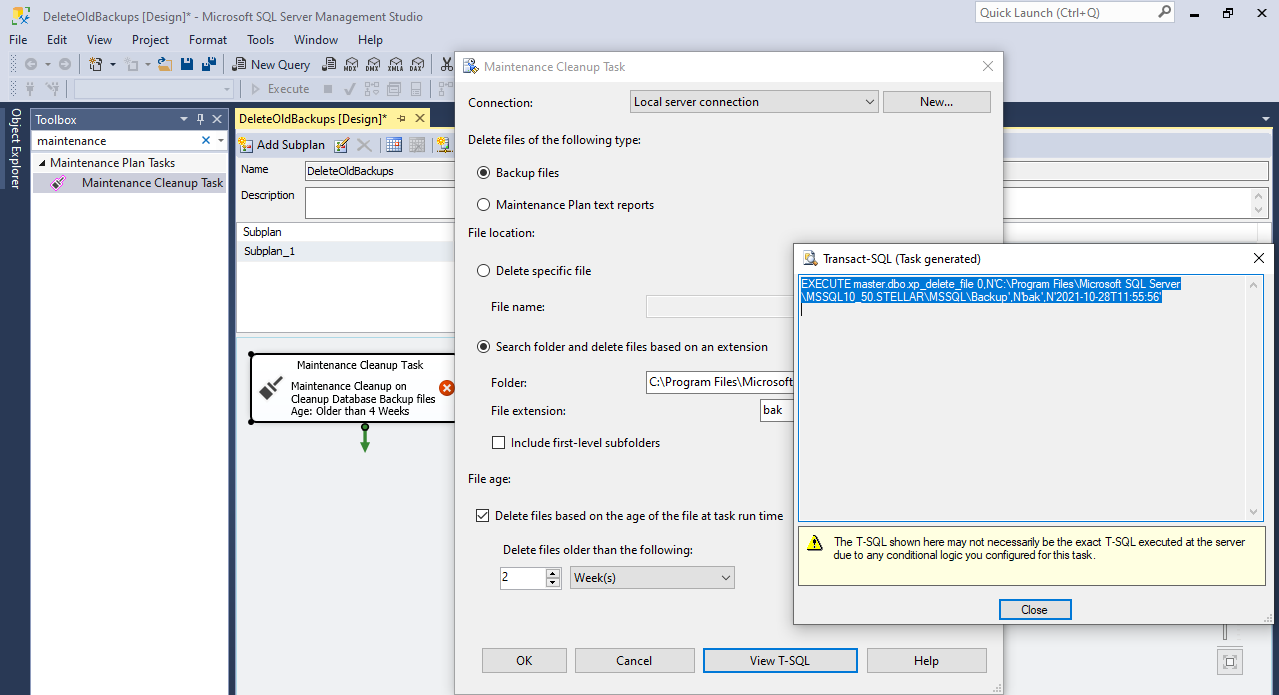Screen dimensions: 1279x695
Task: Click the red error icon on the task
Action: click(x=447, y=388)
